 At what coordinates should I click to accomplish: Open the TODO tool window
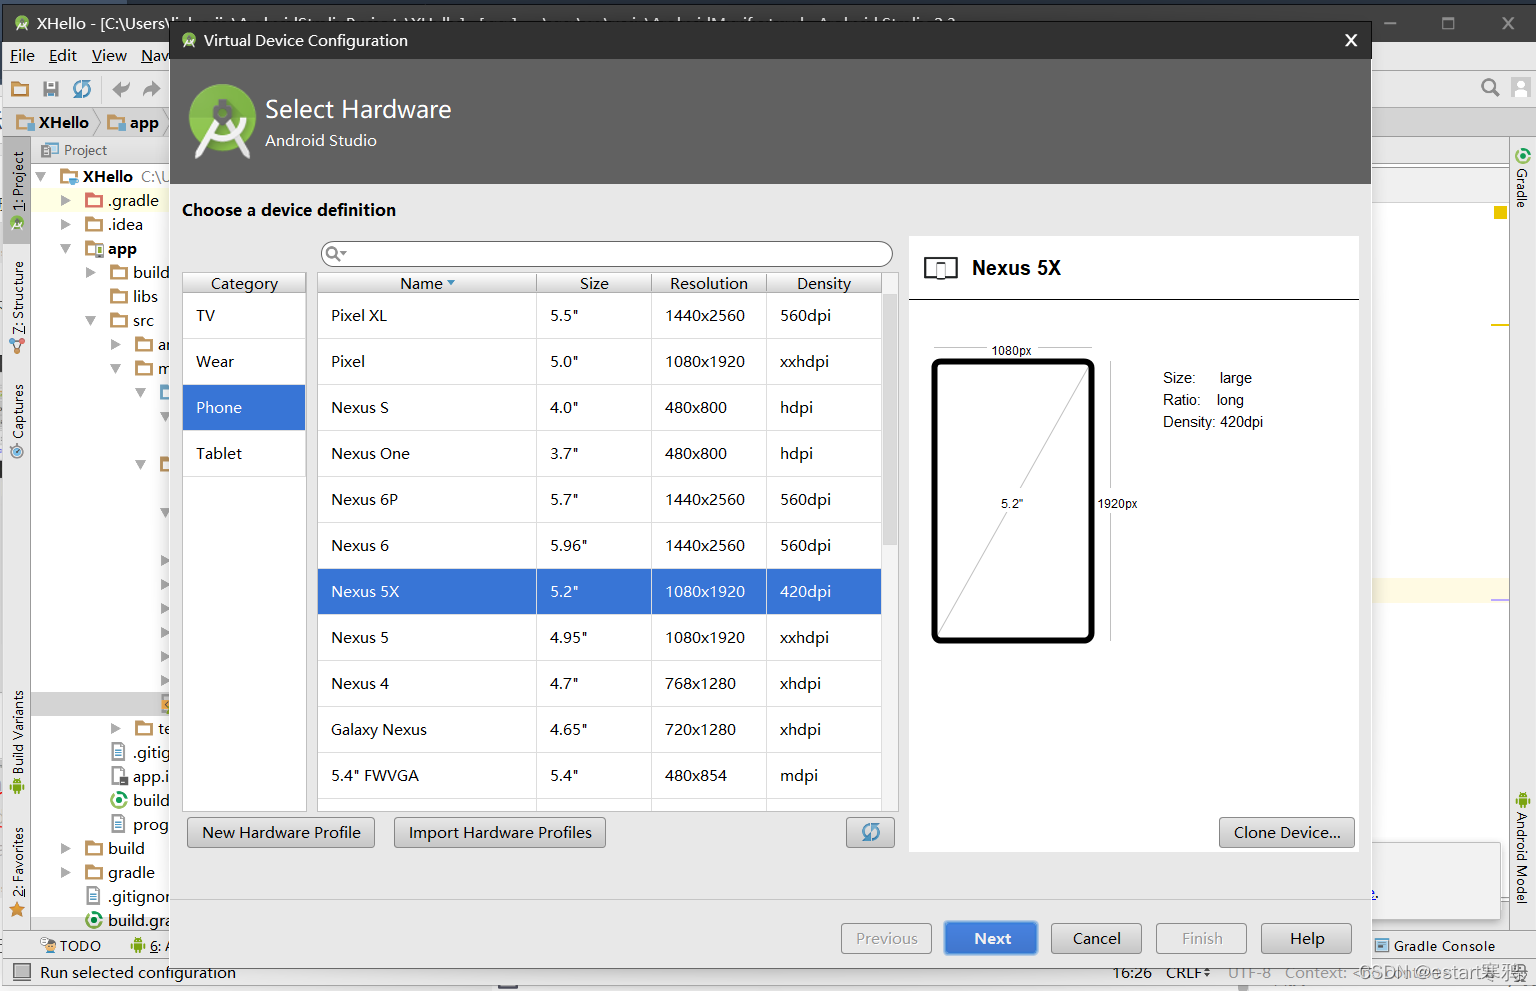71,945
